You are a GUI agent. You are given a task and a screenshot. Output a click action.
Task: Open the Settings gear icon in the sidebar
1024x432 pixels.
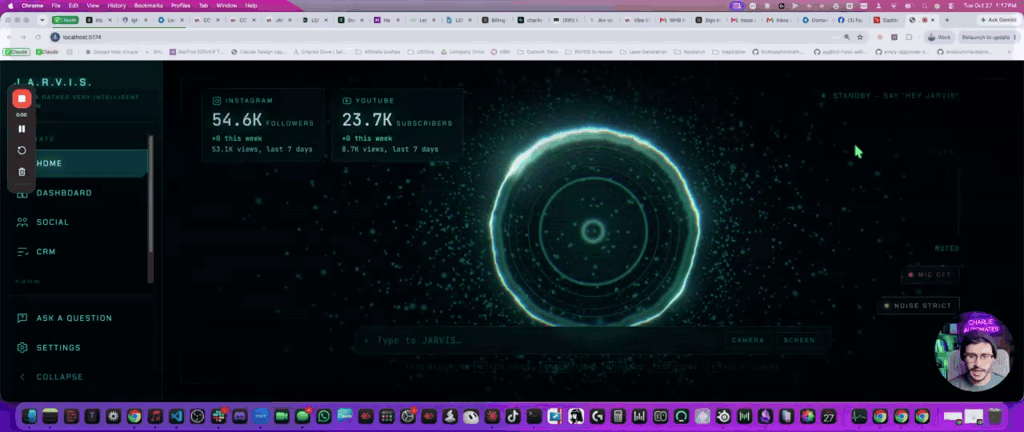[22, 347]
